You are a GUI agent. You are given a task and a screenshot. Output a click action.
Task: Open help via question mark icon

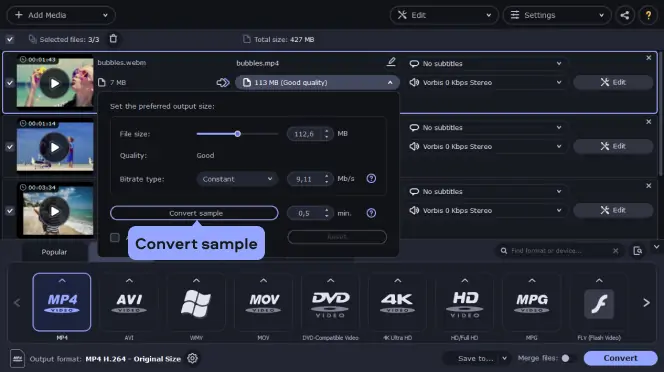(648, 15)
